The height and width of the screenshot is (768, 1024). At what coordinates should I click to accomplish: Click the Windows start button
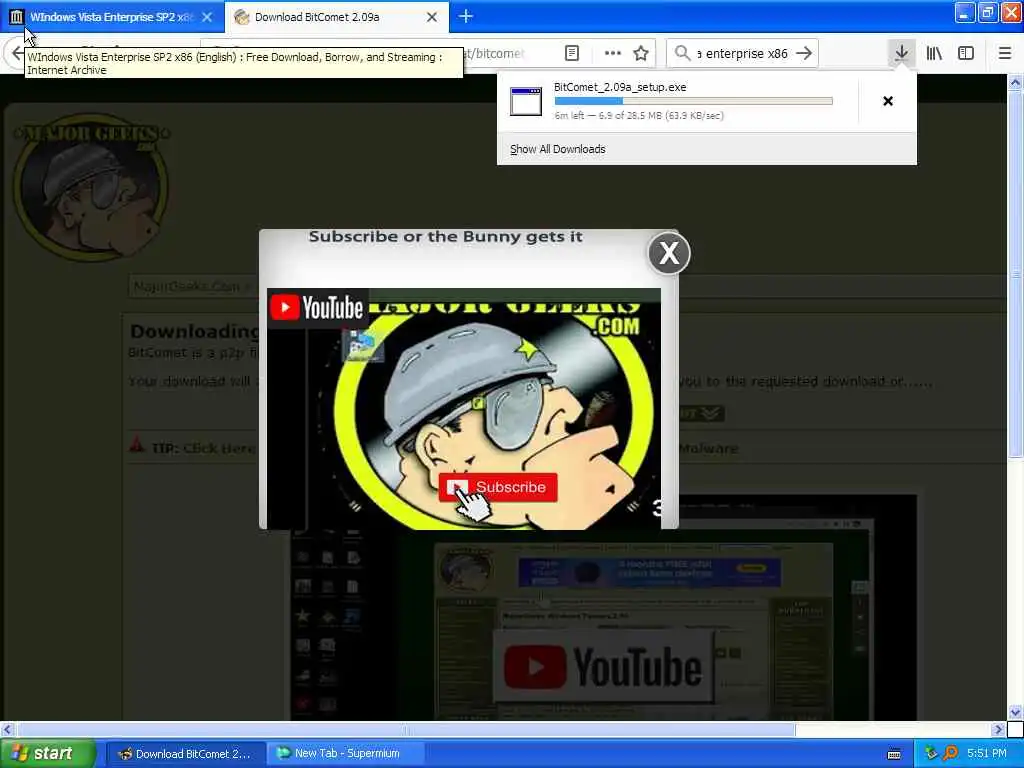coord(48,753)
